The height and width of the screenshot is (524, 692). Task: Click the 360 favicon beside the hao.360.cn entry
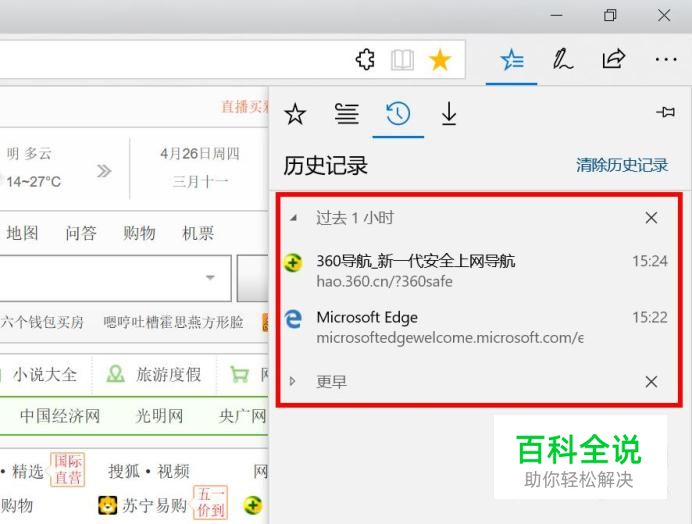293,263
